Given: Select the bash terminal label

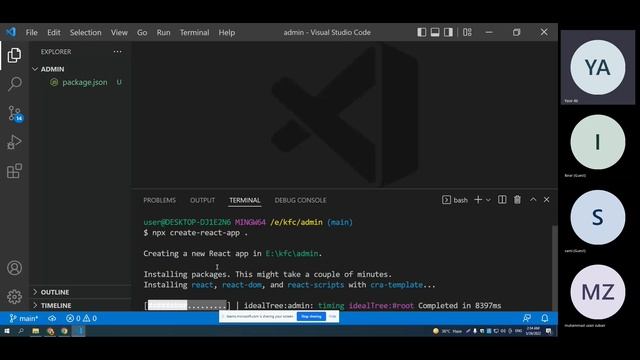Looking at the screenshot, I should [x=455, y=200].
